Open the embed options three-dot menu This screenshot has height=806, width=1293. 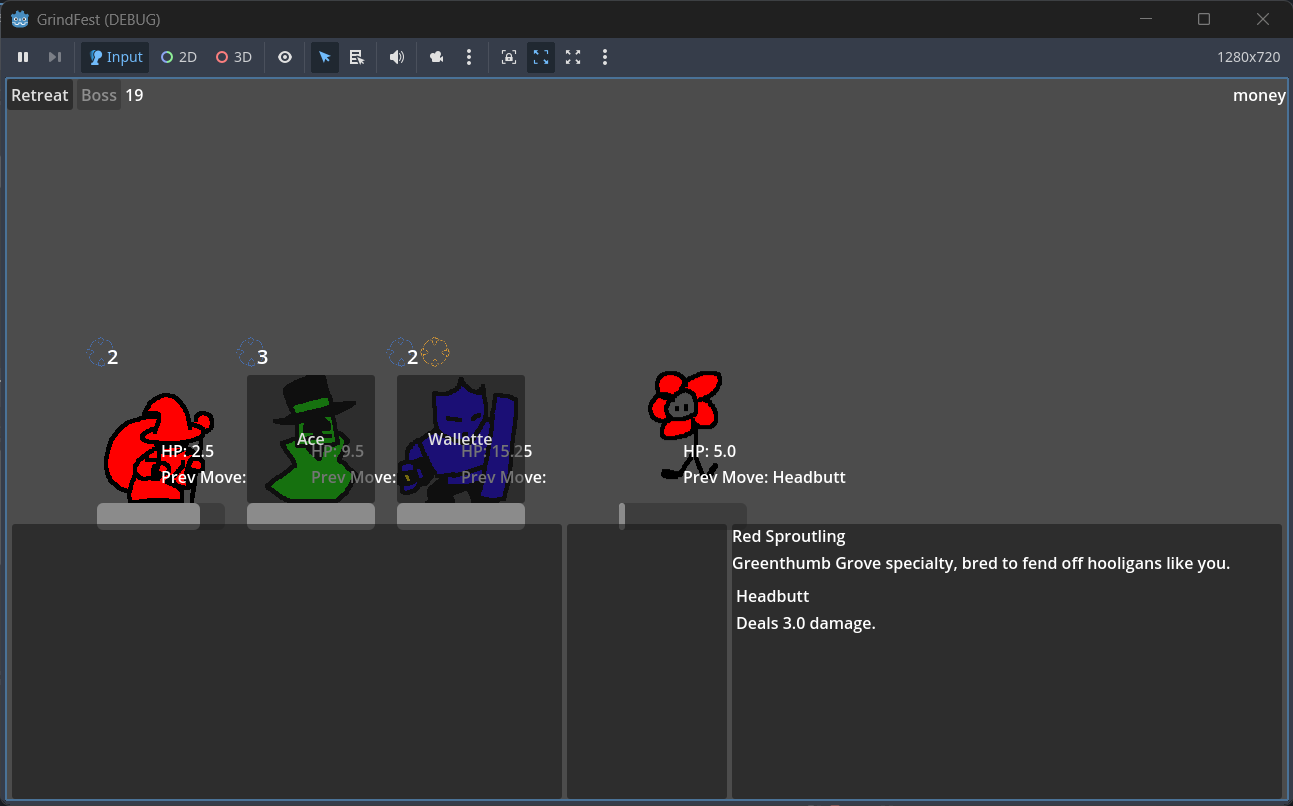coord(605,57)
